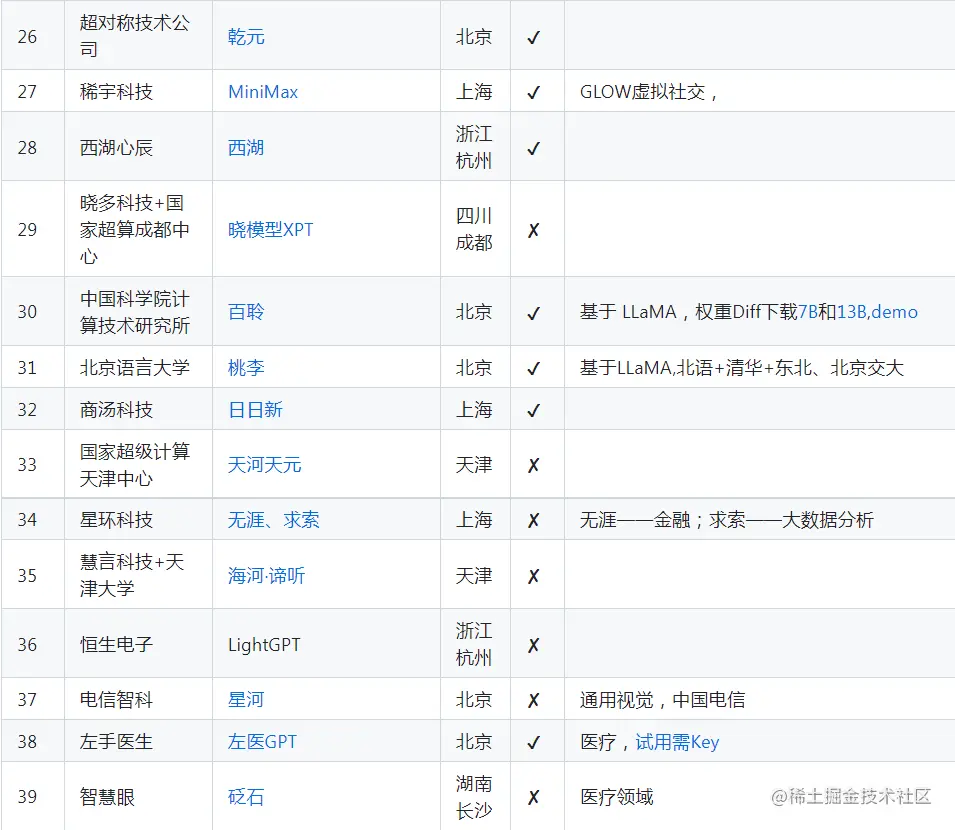Click the 桃李 model link
955x830 pixels.
click(244, 367)
